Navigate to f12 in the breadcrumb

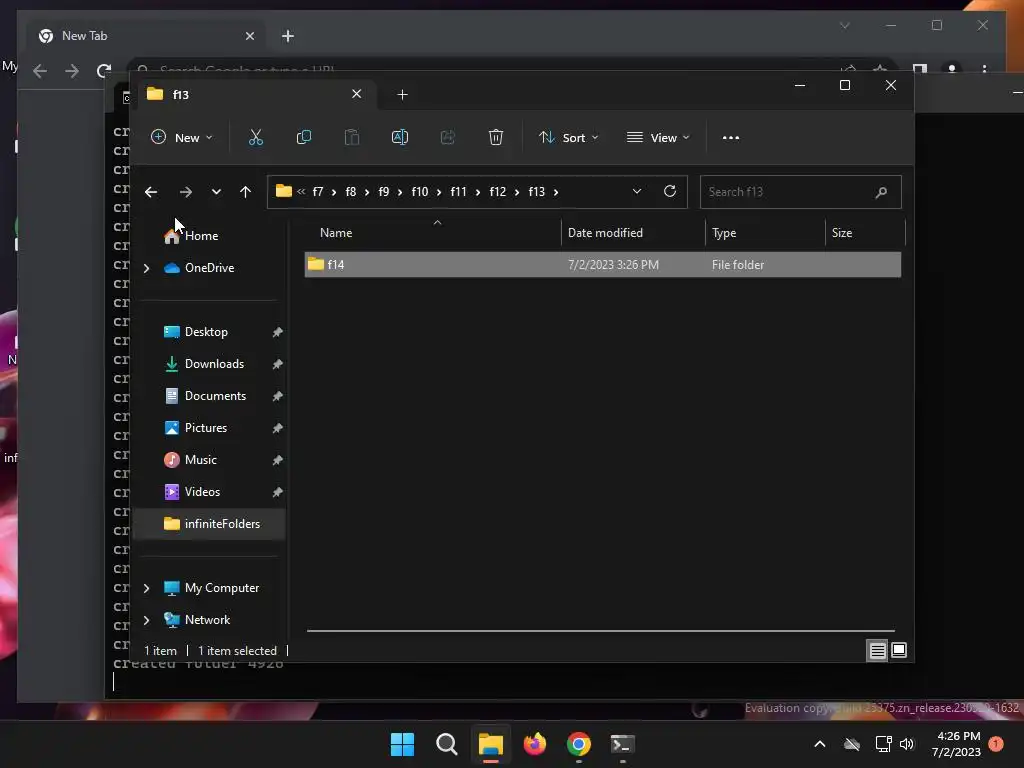click(x=498, y=192)
